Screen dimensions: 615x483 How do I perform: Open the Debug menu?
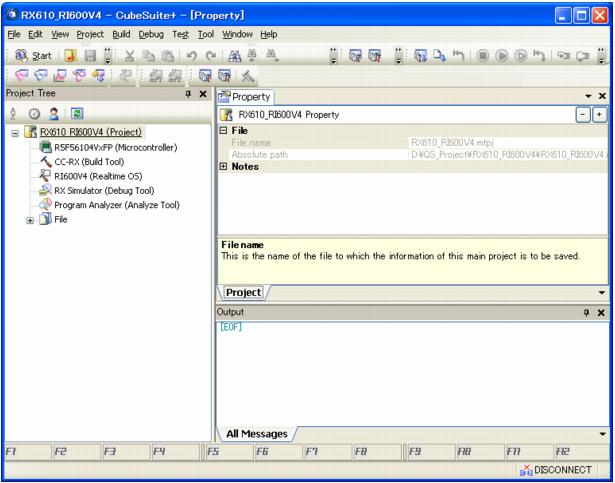pos(152,33)
